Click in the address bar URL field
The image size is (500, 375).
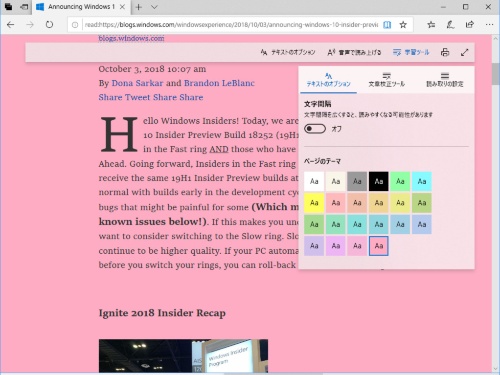click(231, 25)
